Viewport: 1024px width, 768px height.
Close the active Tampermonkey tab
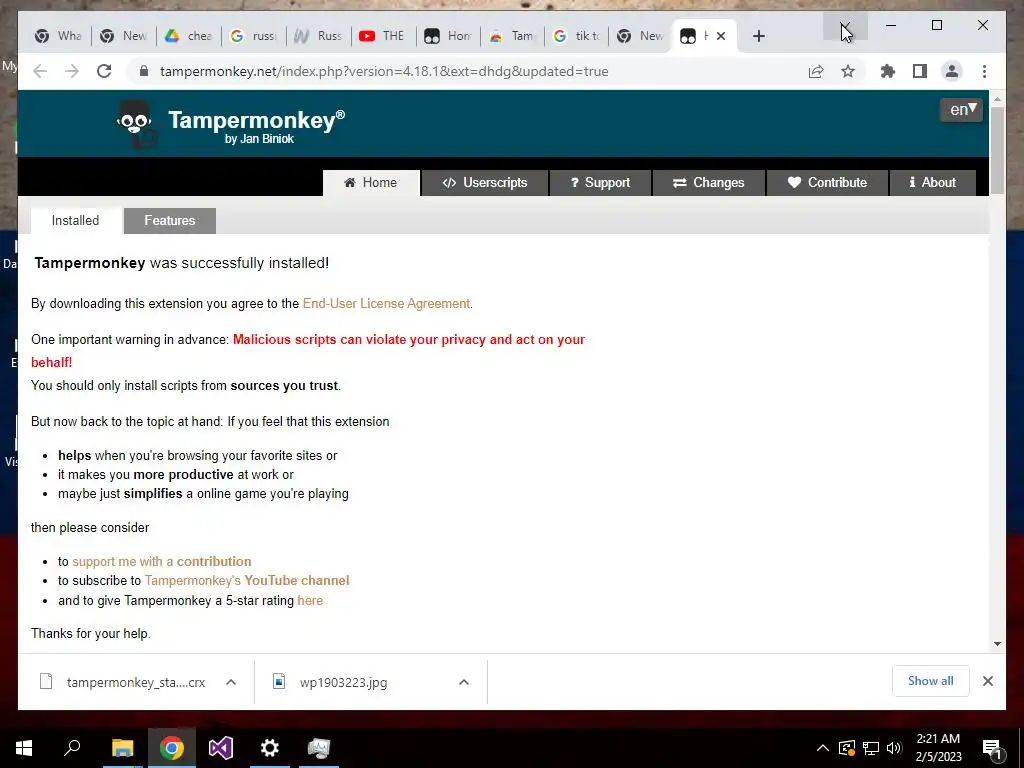click(721, 36)
